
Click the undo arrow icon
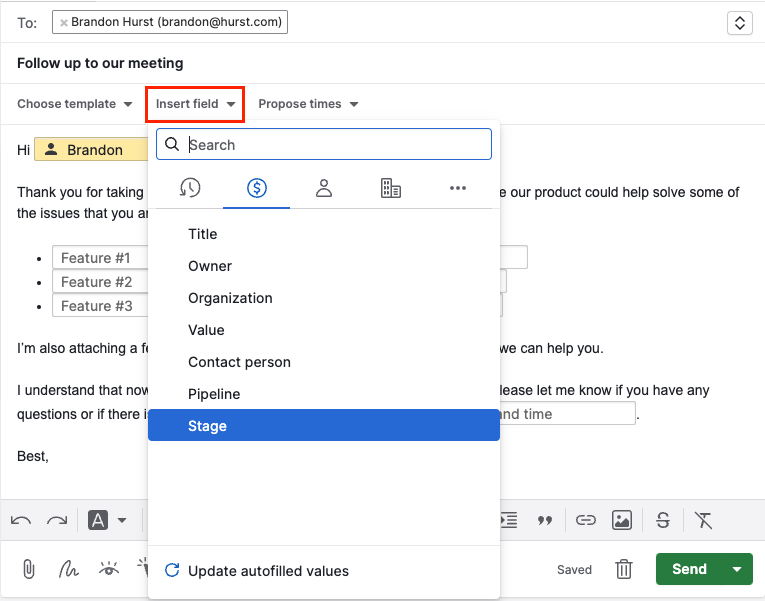tap(21, 521)
